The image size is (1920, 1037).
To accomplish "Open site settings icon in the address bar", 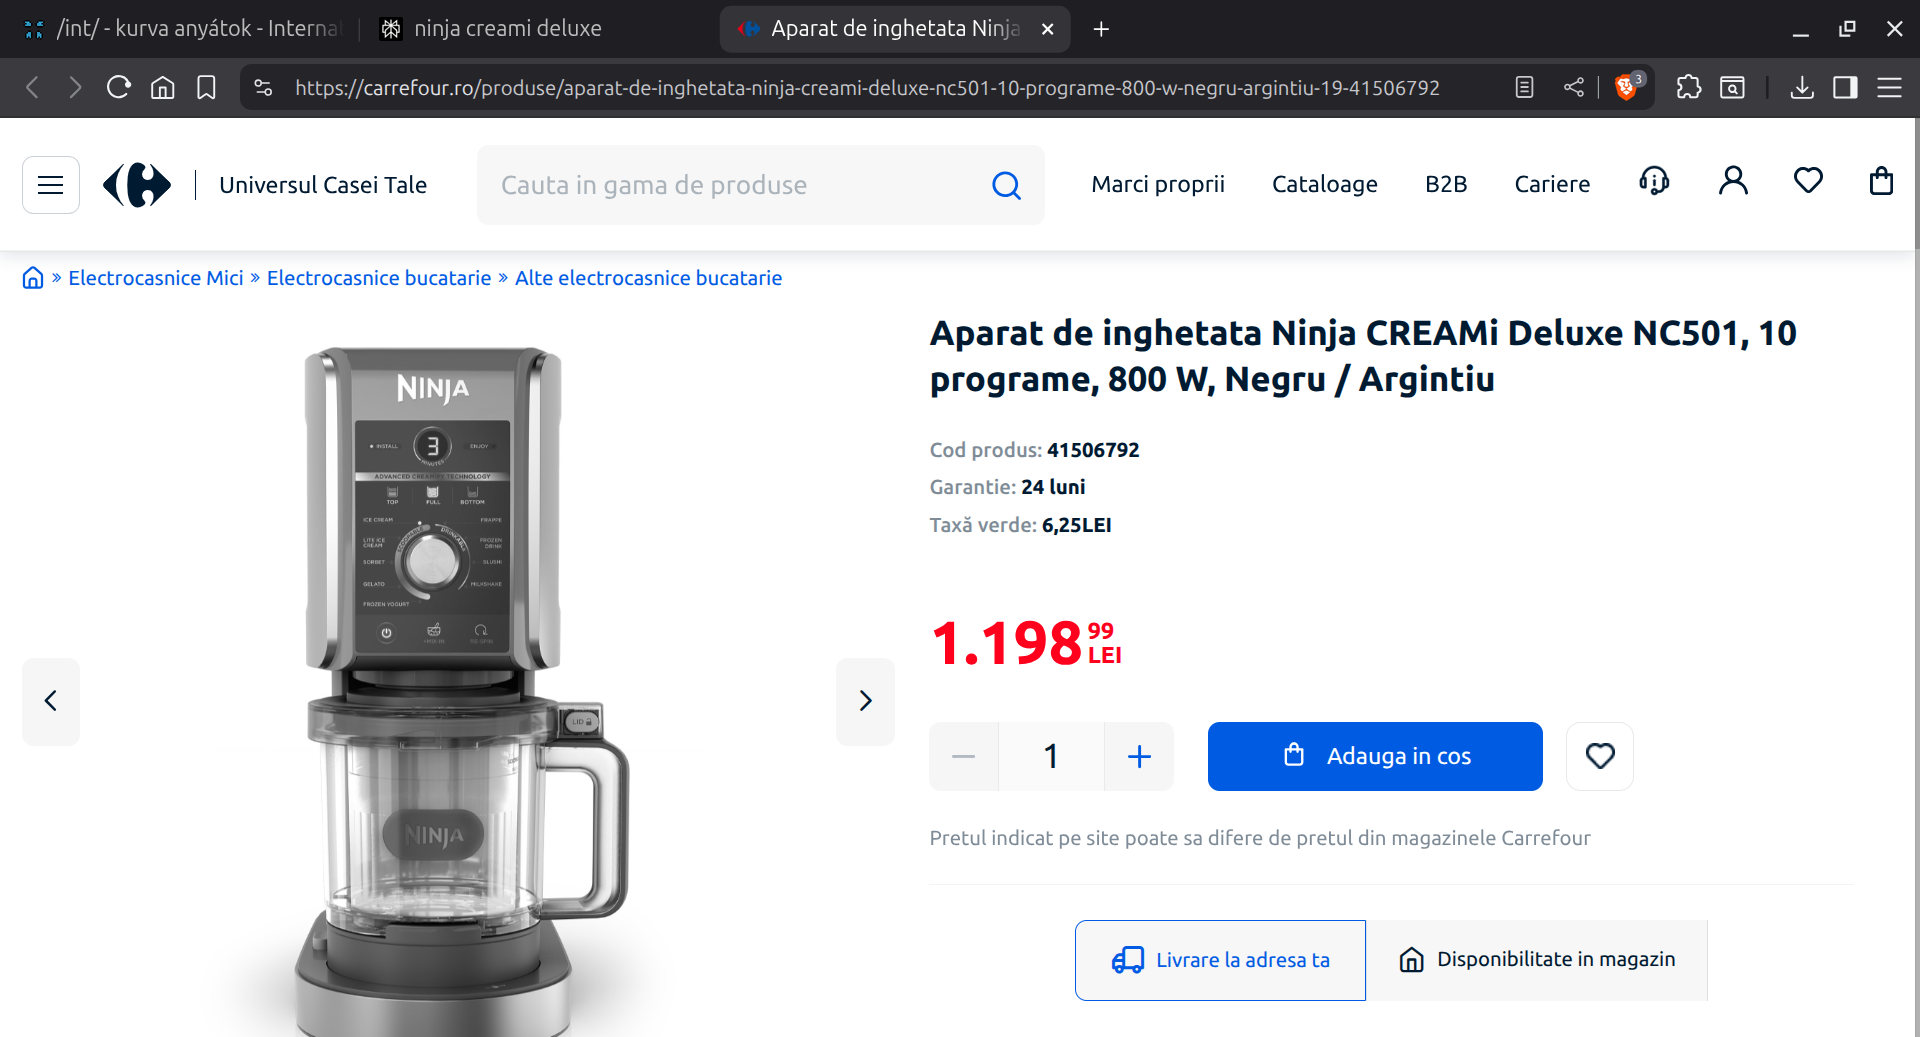I will pos(263,88).
